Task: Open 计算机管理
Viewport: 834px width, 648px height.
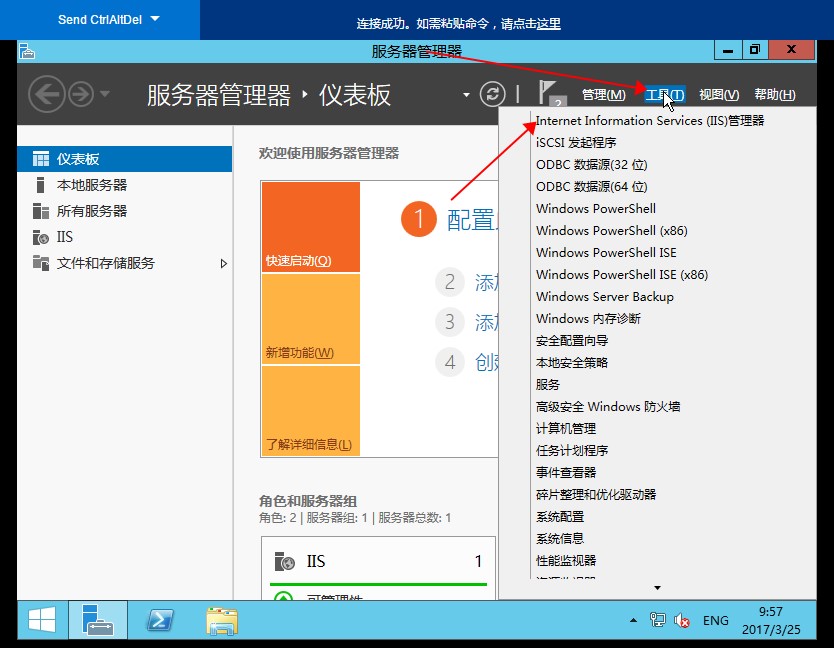Action: point(566,429)
